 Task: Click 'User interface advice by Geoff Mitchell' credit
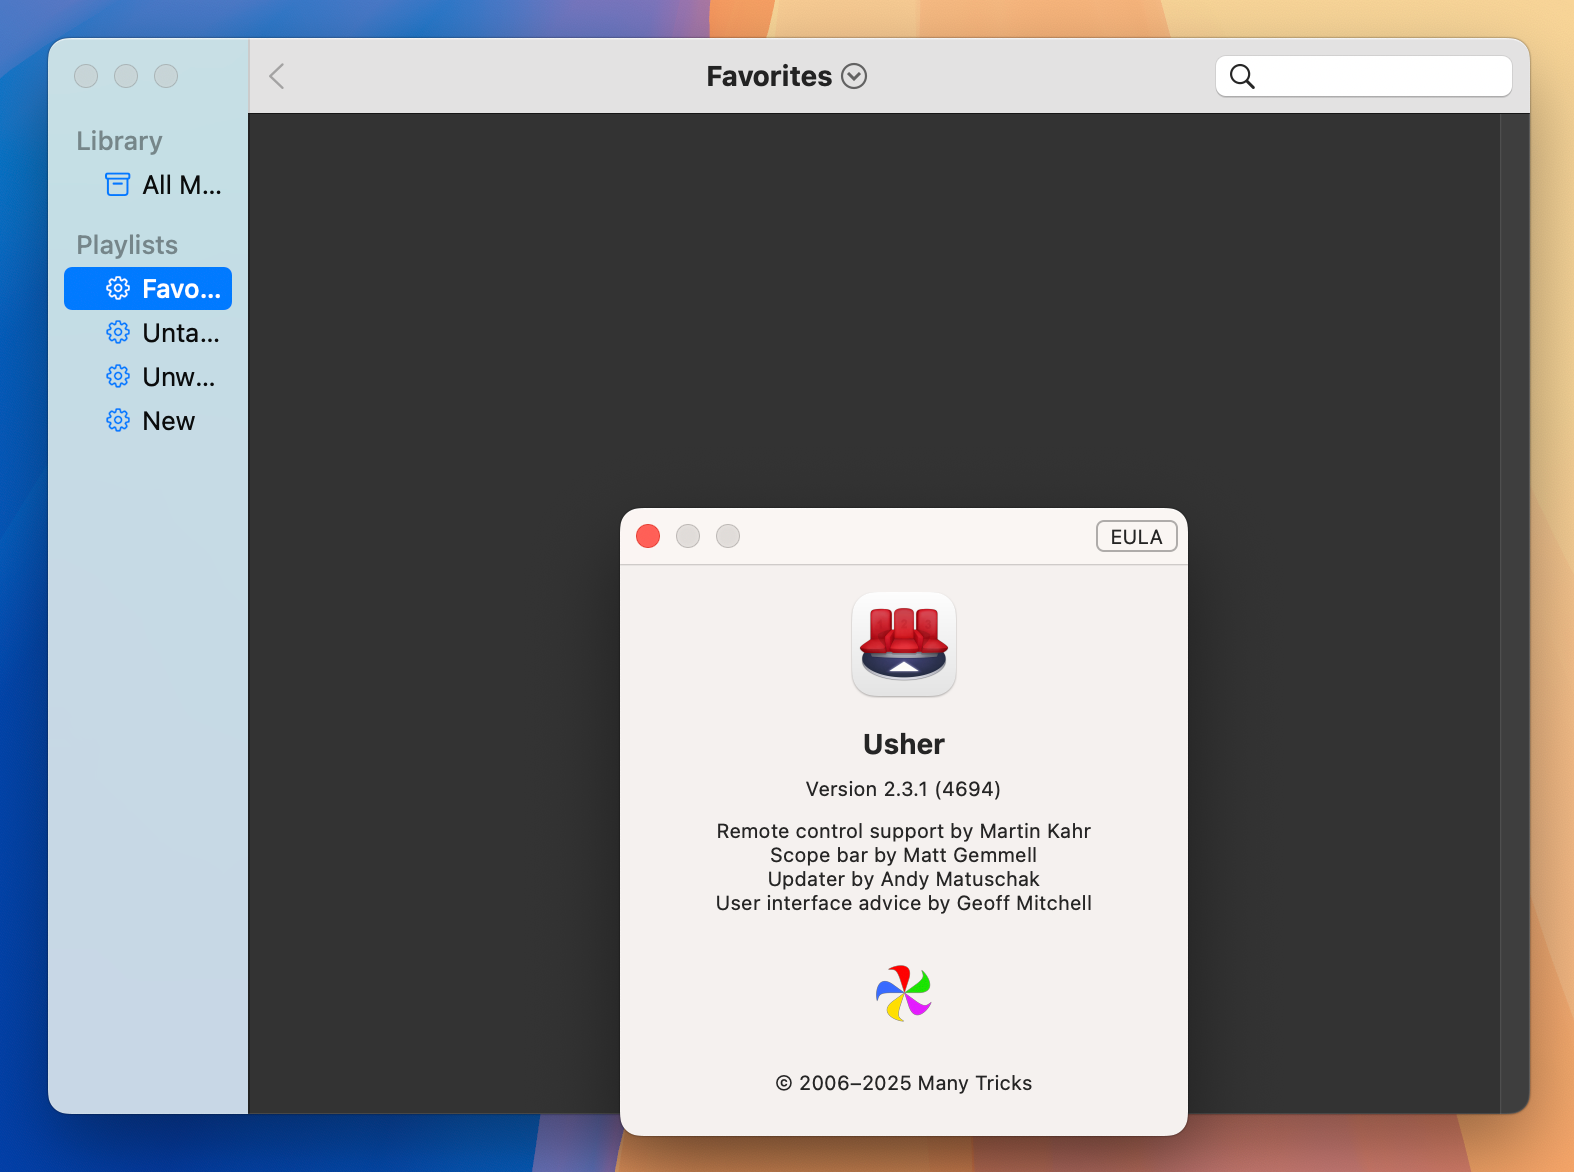904,903
